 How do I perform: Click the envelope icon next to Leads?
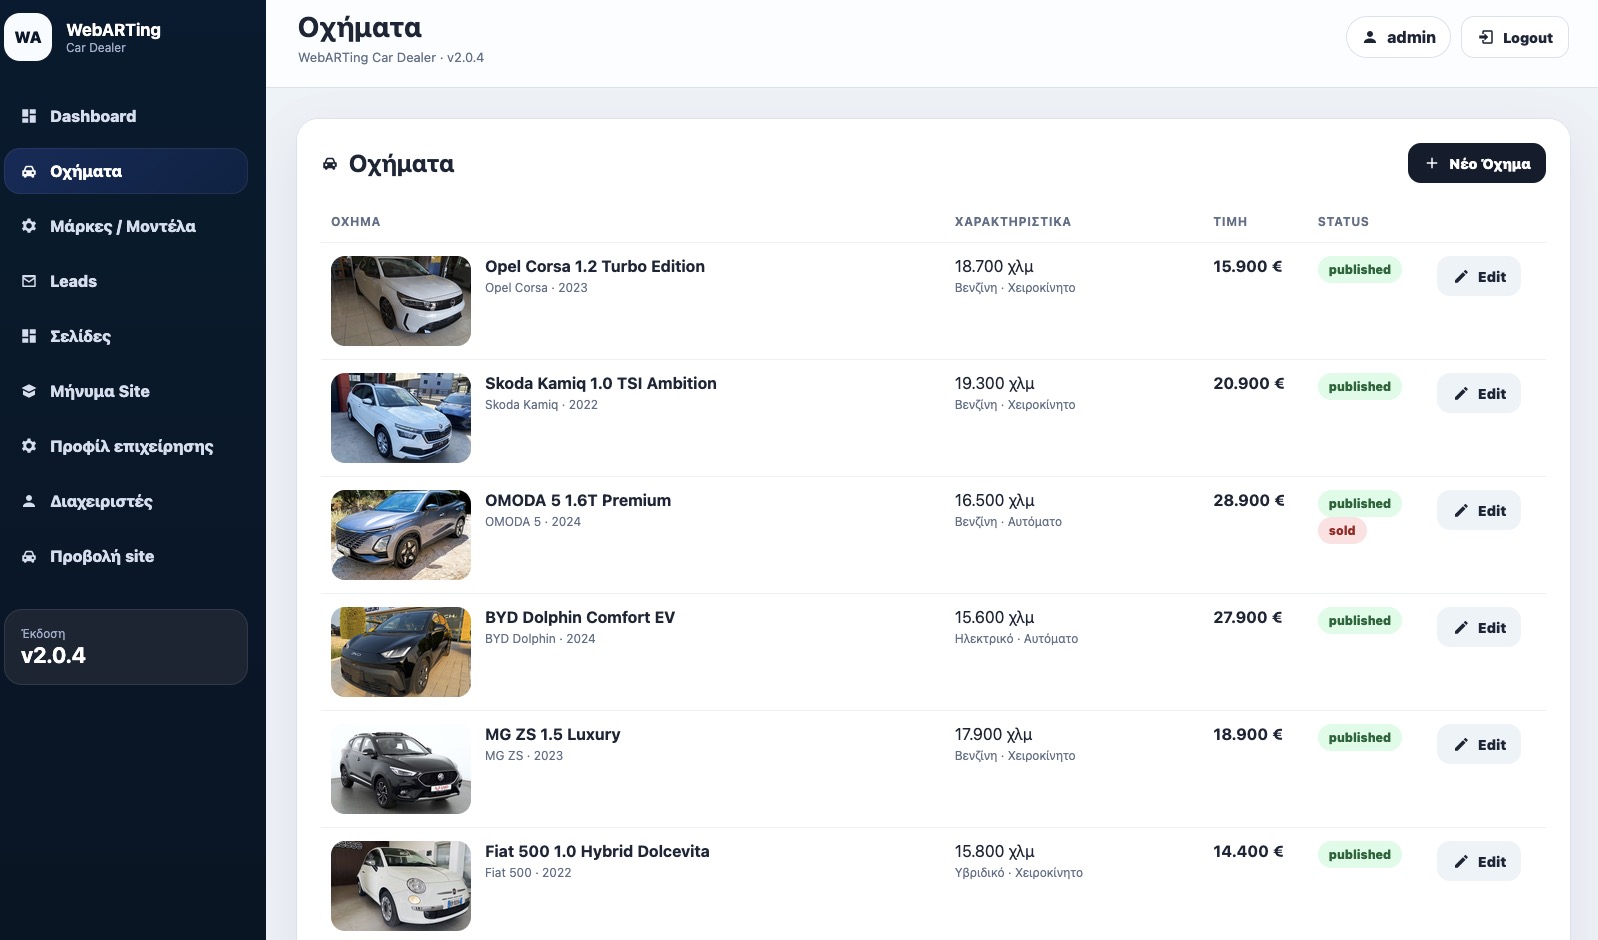pos(29,281)
